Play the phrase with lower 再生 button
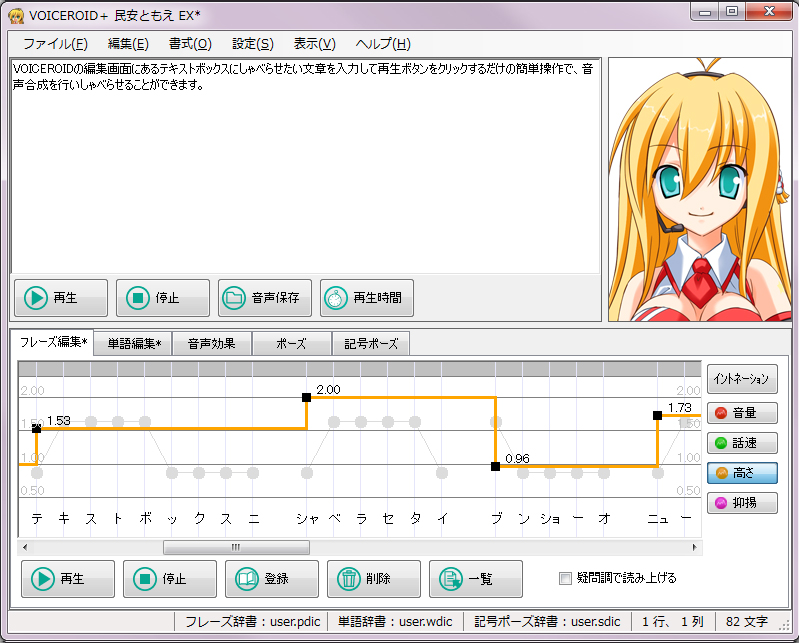The width and height of the screenshot is (799, 643). (x=68, y=579)
